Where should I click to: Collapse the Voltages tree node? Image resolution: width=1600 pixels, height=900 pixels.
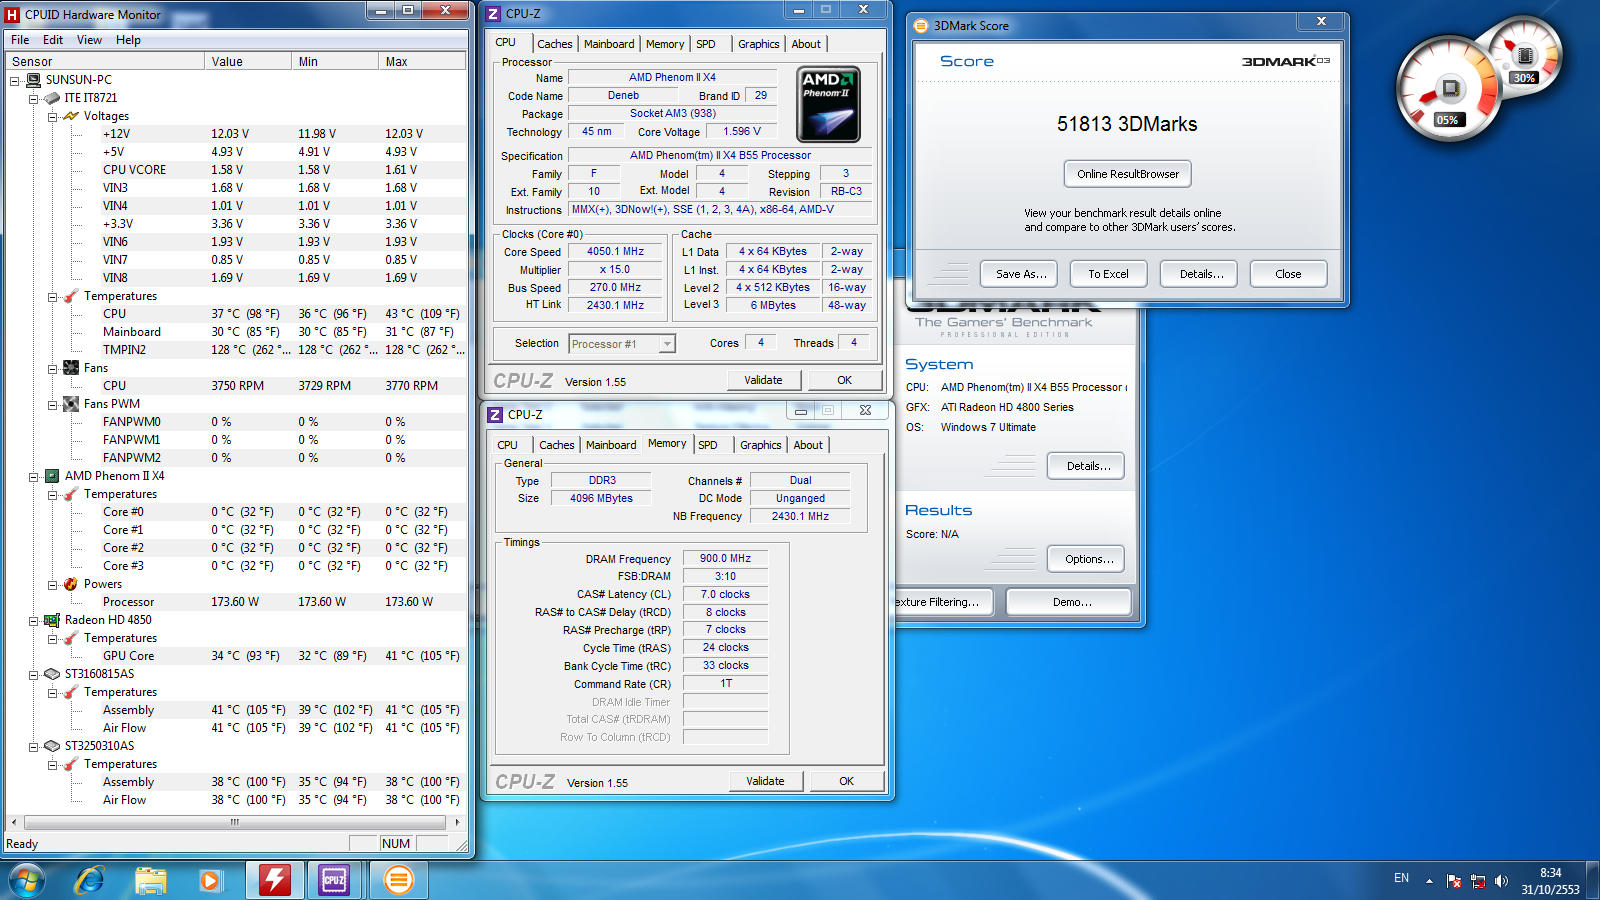52,116
